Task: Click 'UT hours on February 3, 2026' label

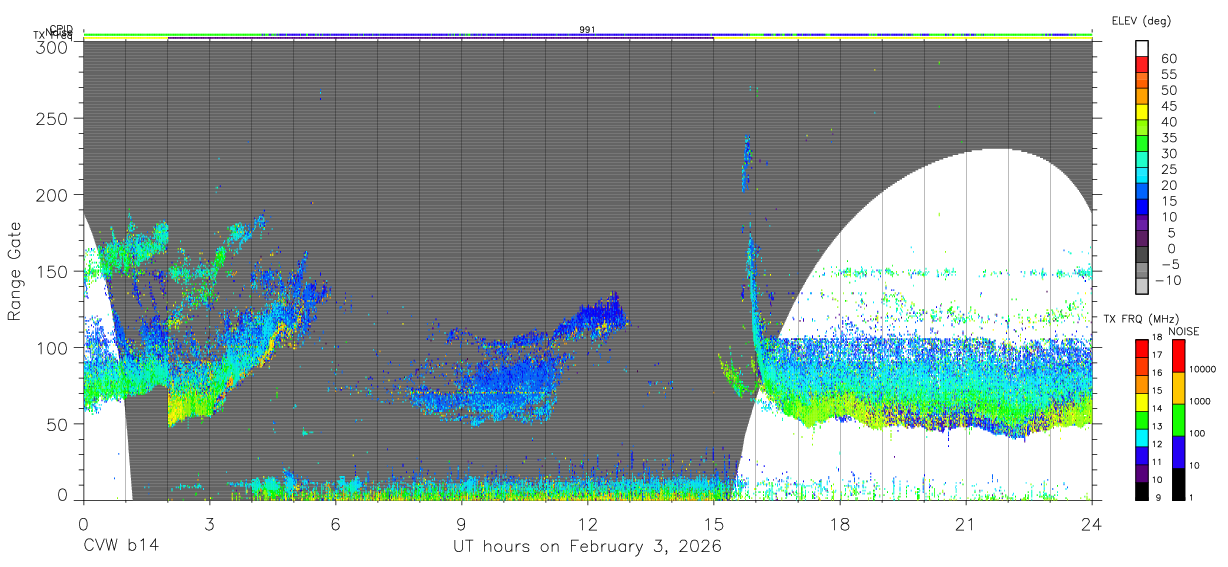Action: pyautogui.click(x=588, y=547)
